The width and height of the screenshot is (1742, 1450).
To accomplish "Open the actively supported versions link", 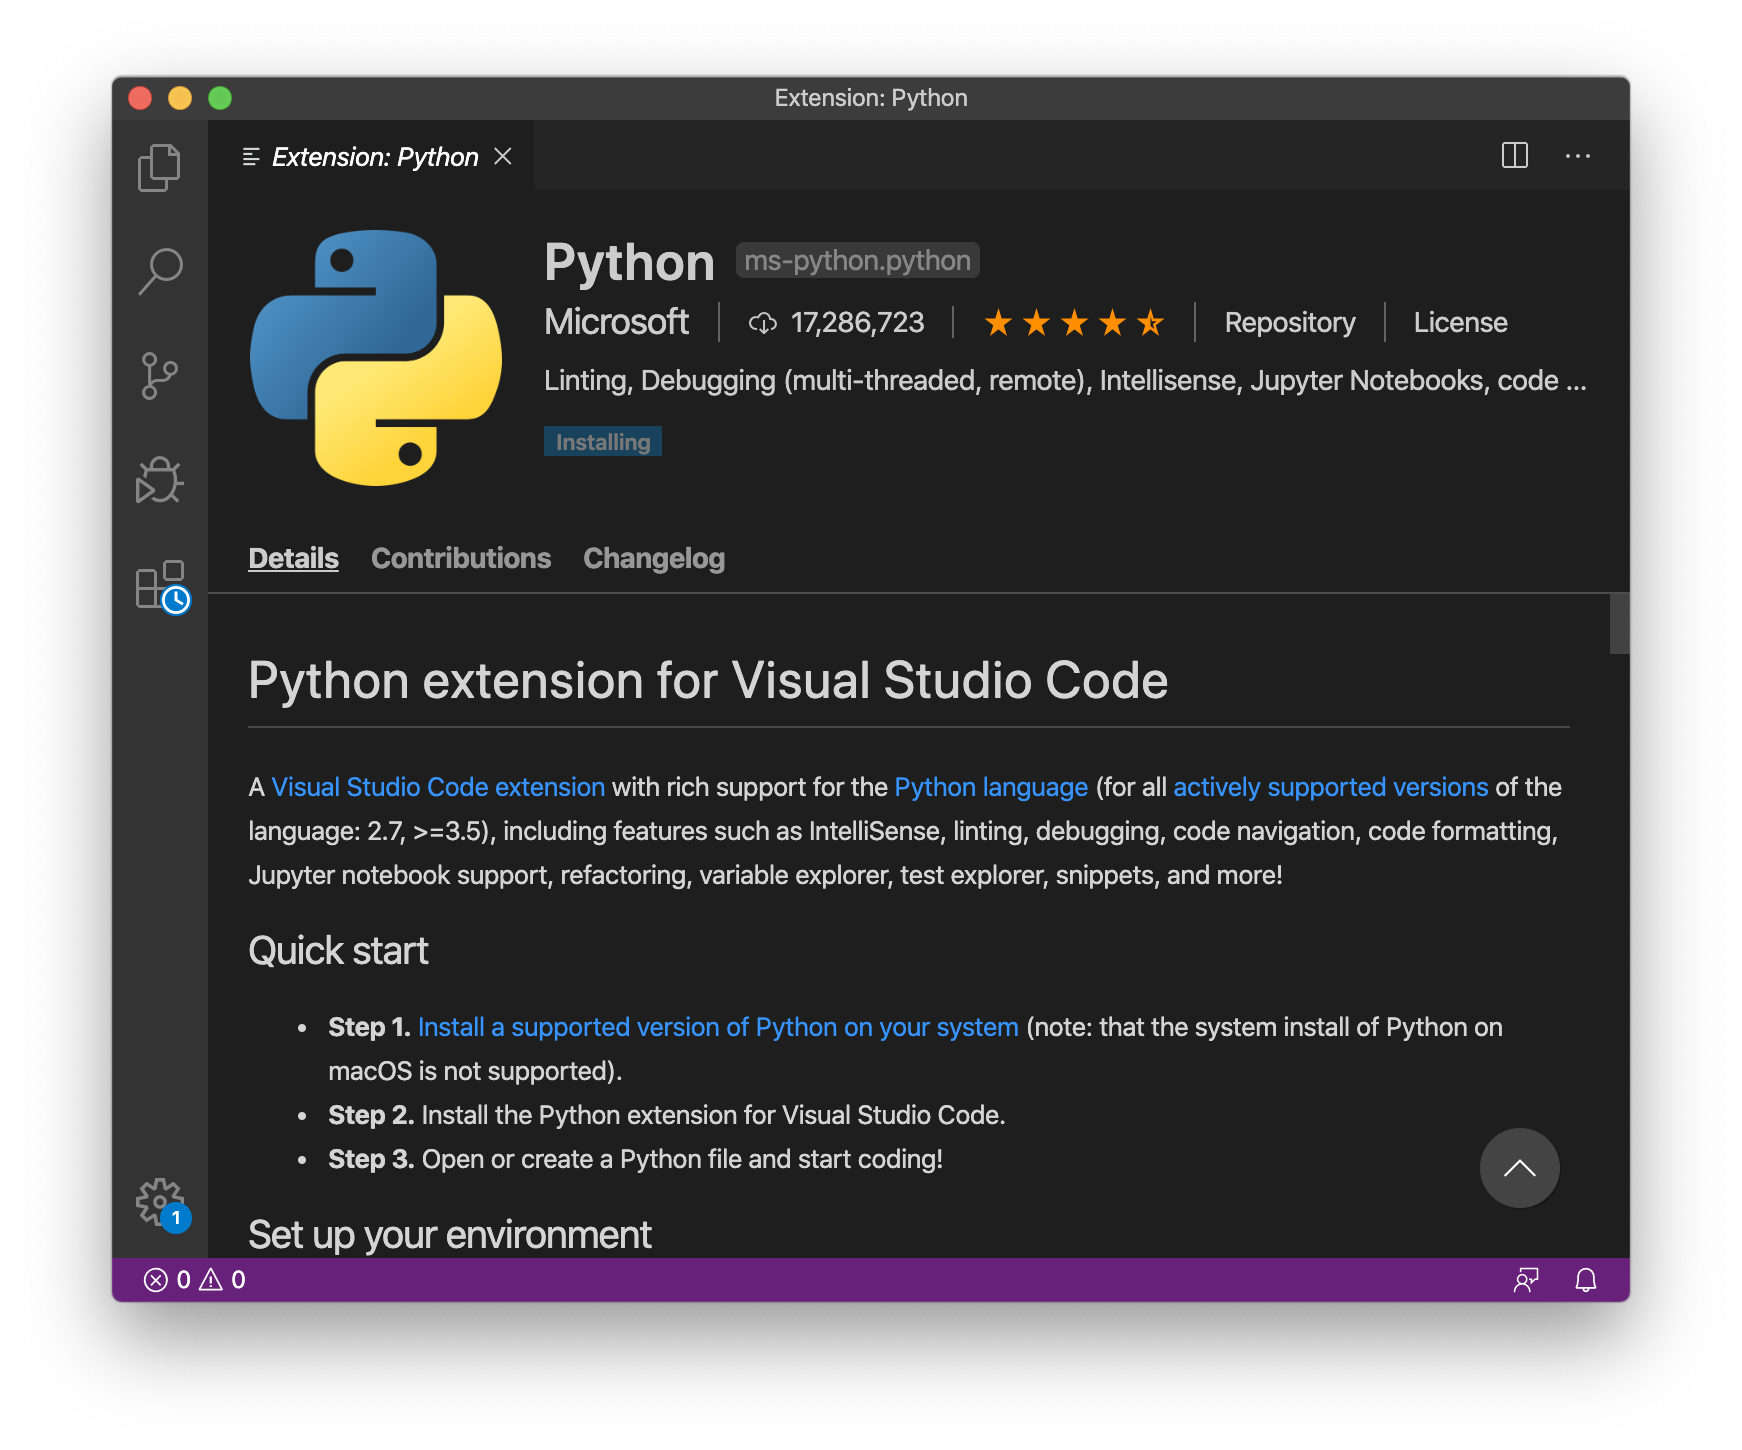I will tap(1330, 787).
